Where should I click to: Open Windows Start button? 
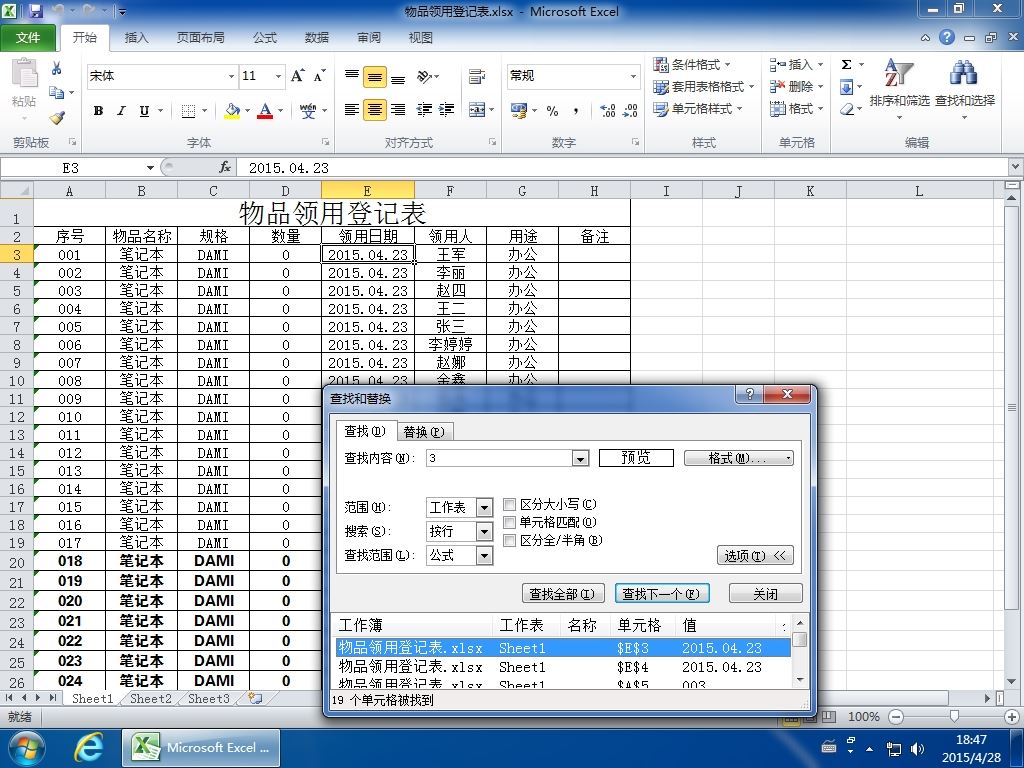click(x=25, y=748)
